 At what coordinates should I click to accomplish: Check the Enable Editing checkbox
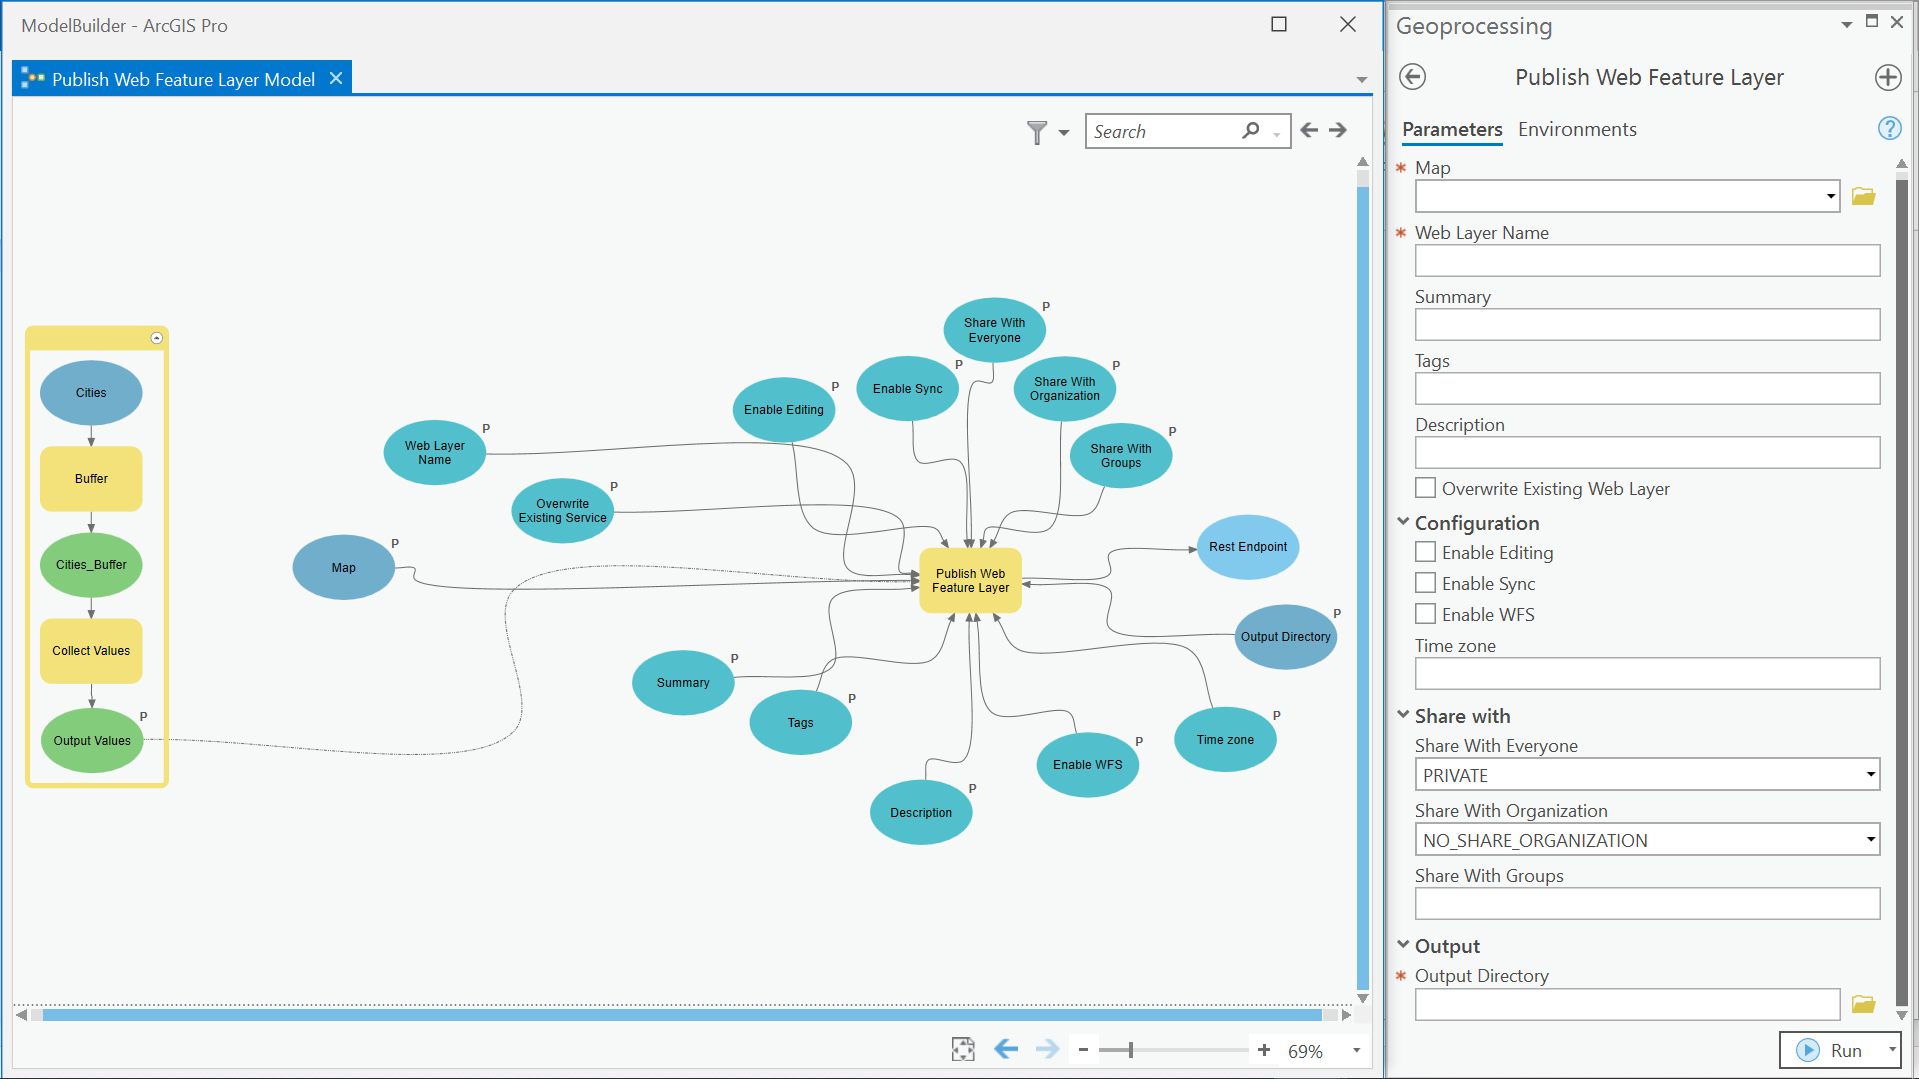coord(1424,552)
